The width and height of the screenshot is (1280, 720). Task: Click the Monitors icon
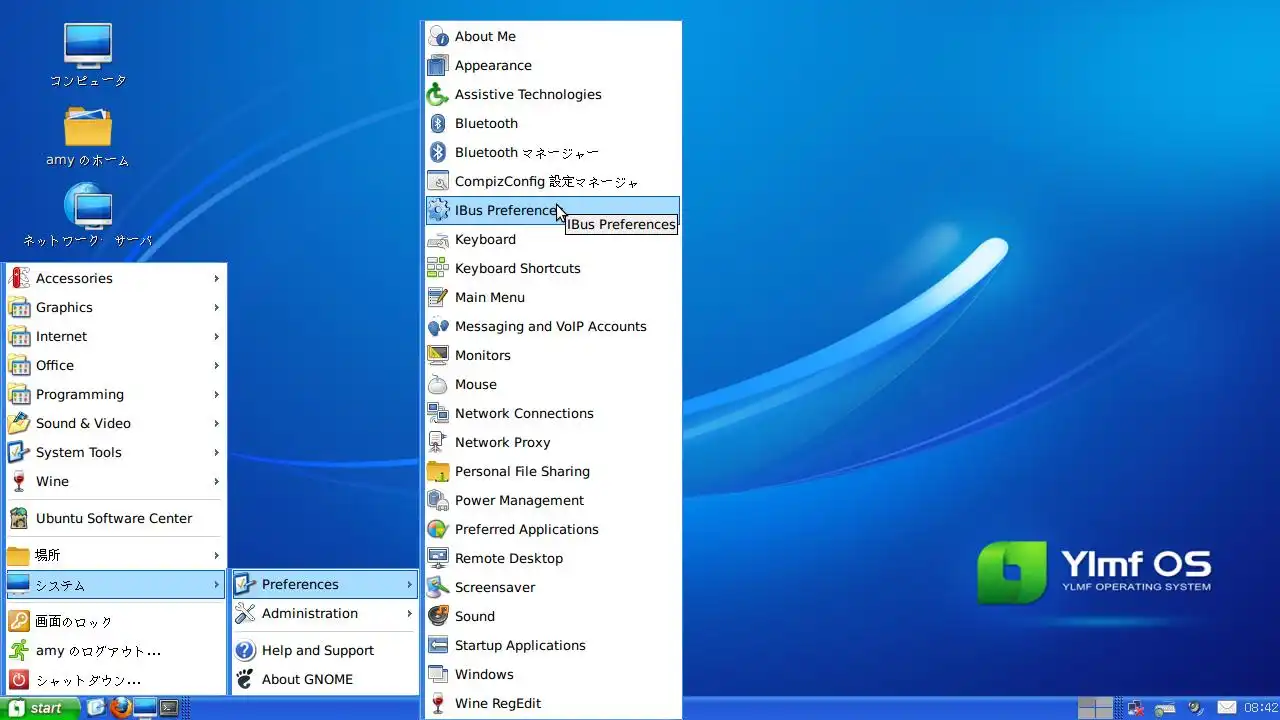click(x=438, y=355)
